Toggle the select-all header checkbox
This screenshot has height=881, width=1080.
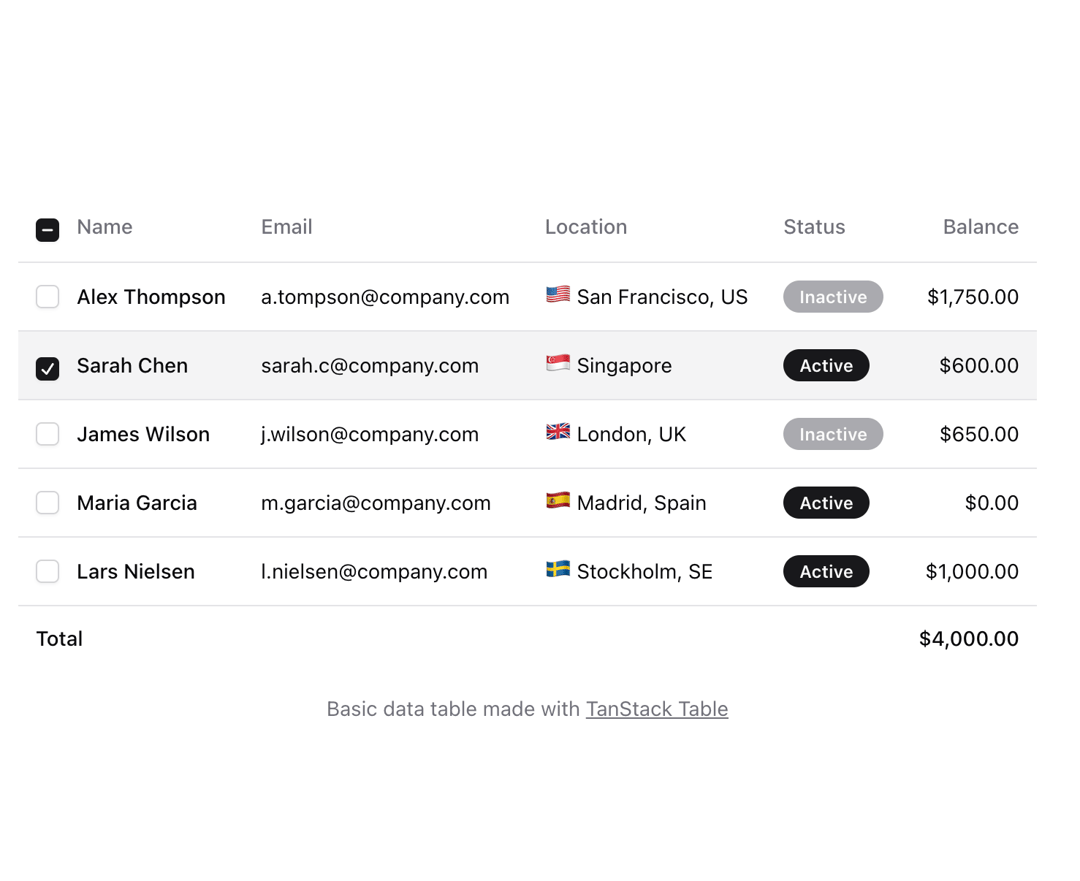[48, 230]
